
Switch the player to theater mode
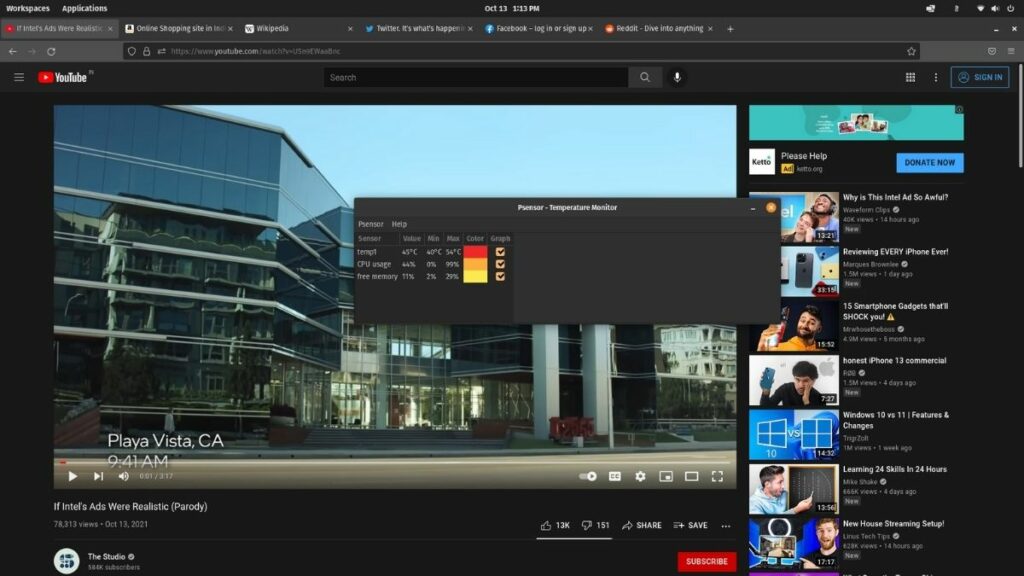(x=692, y=477)
